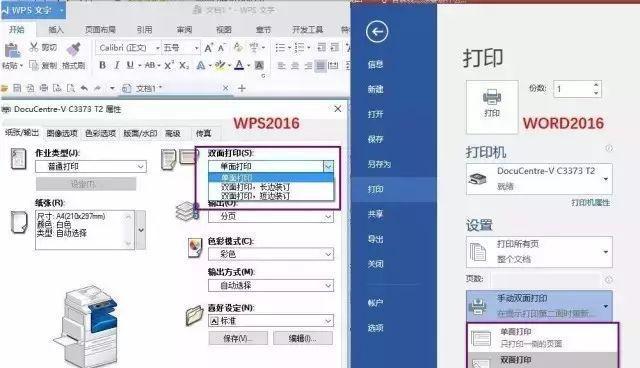Image resolution: width=640 pixels, height=368 pixels.
Task: Click the strikethrough AB icon
Action: 150,65
